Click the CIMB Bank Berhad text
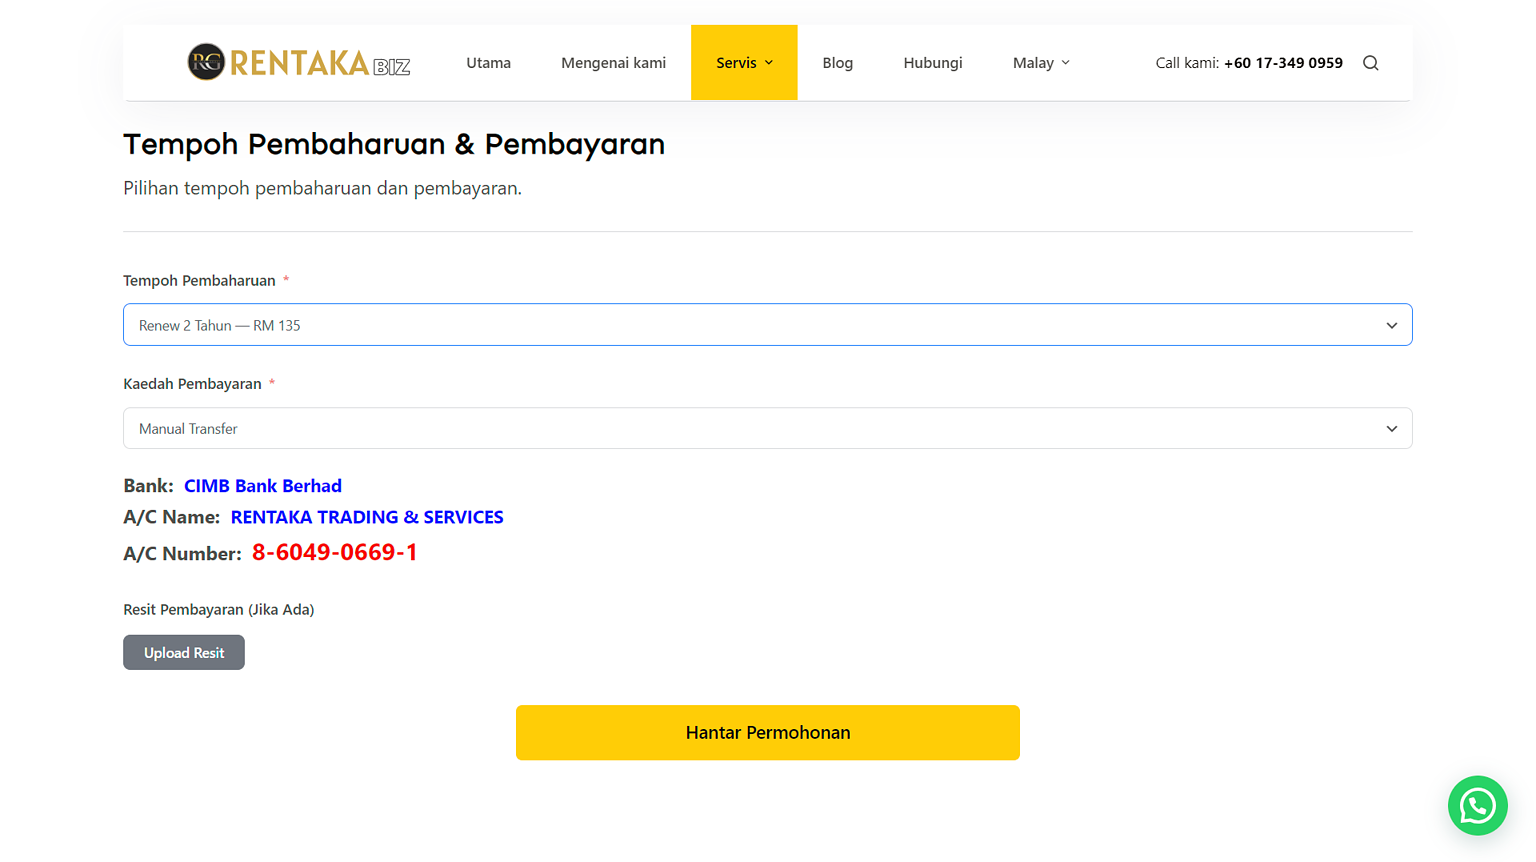This screenshot has height=862, width=1536. coord(262,486)
